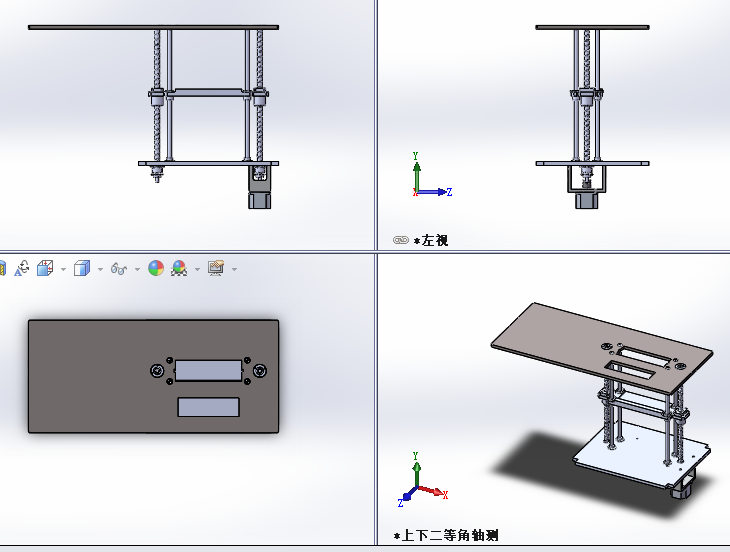Select the white base plate in isometric view
730x552 pixels.
click(638, 458)
